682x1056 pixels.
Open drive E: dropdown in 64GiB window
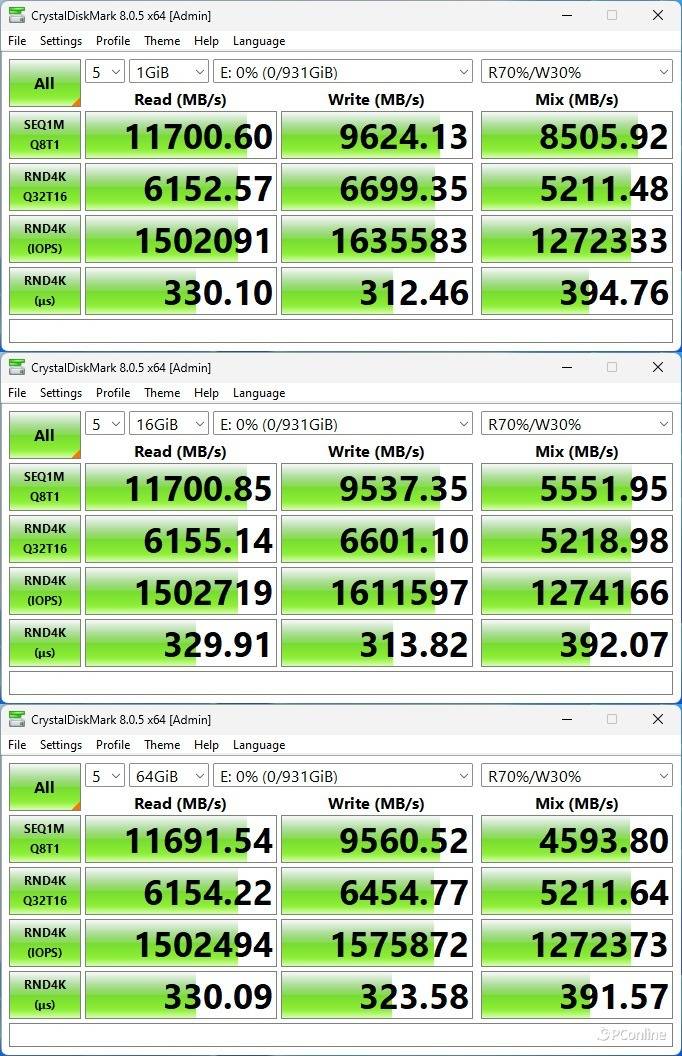click(343, 777)
